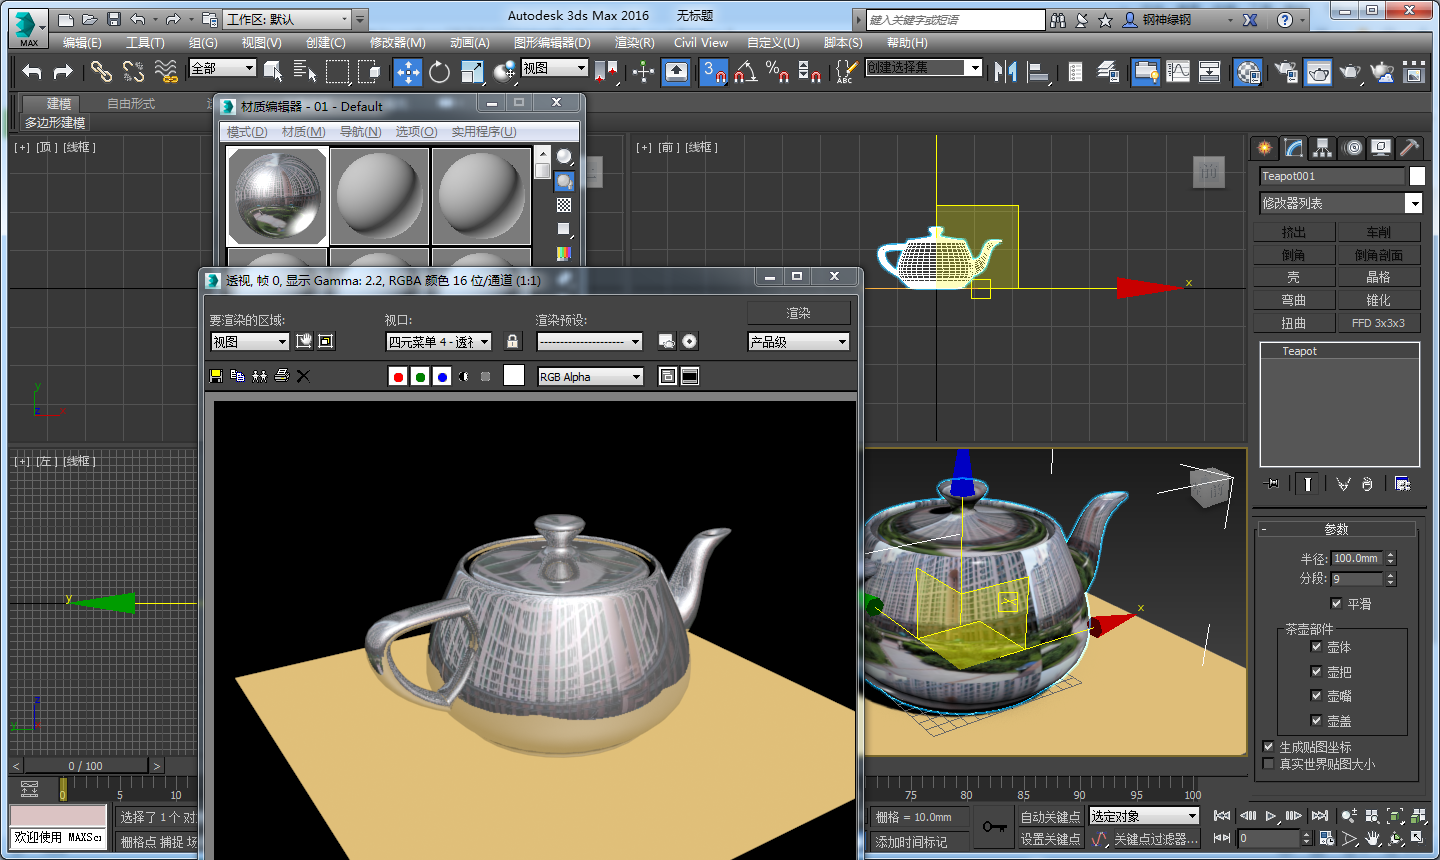Click the Maximize Viewport Toggle icon
The width and height of the screenshot is (1440, 860).
click(x=1418, y=840)
